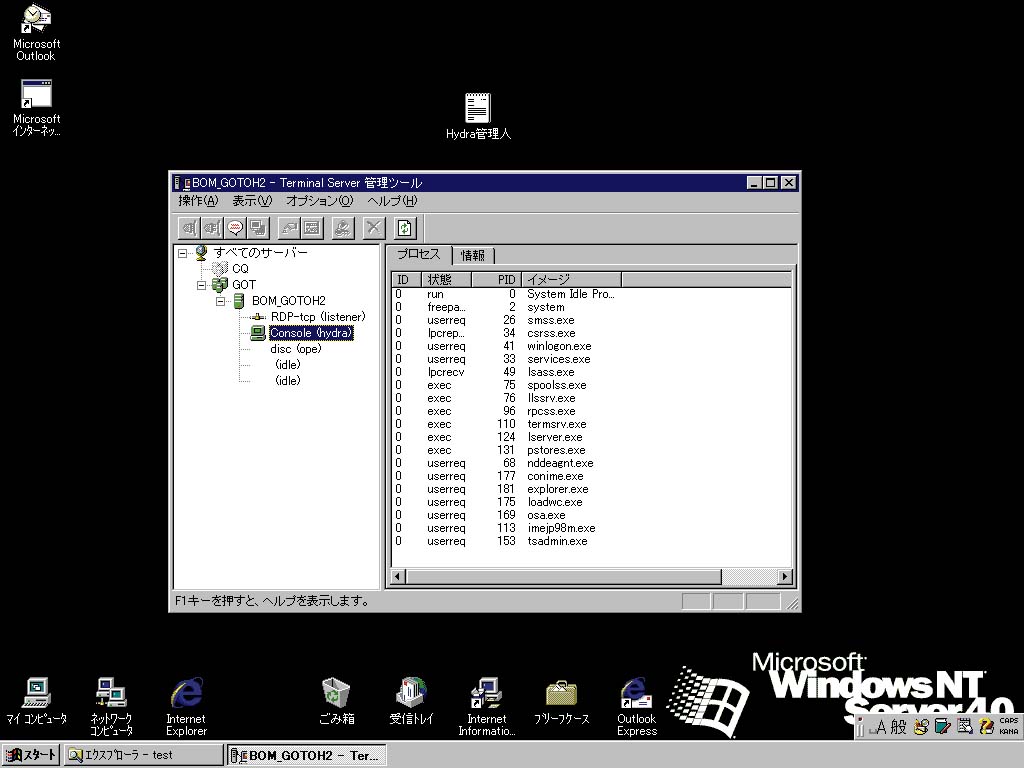Switch to the プロセス tab
This screenshot has height=768, width=1024.
click(x=419, y=254)
